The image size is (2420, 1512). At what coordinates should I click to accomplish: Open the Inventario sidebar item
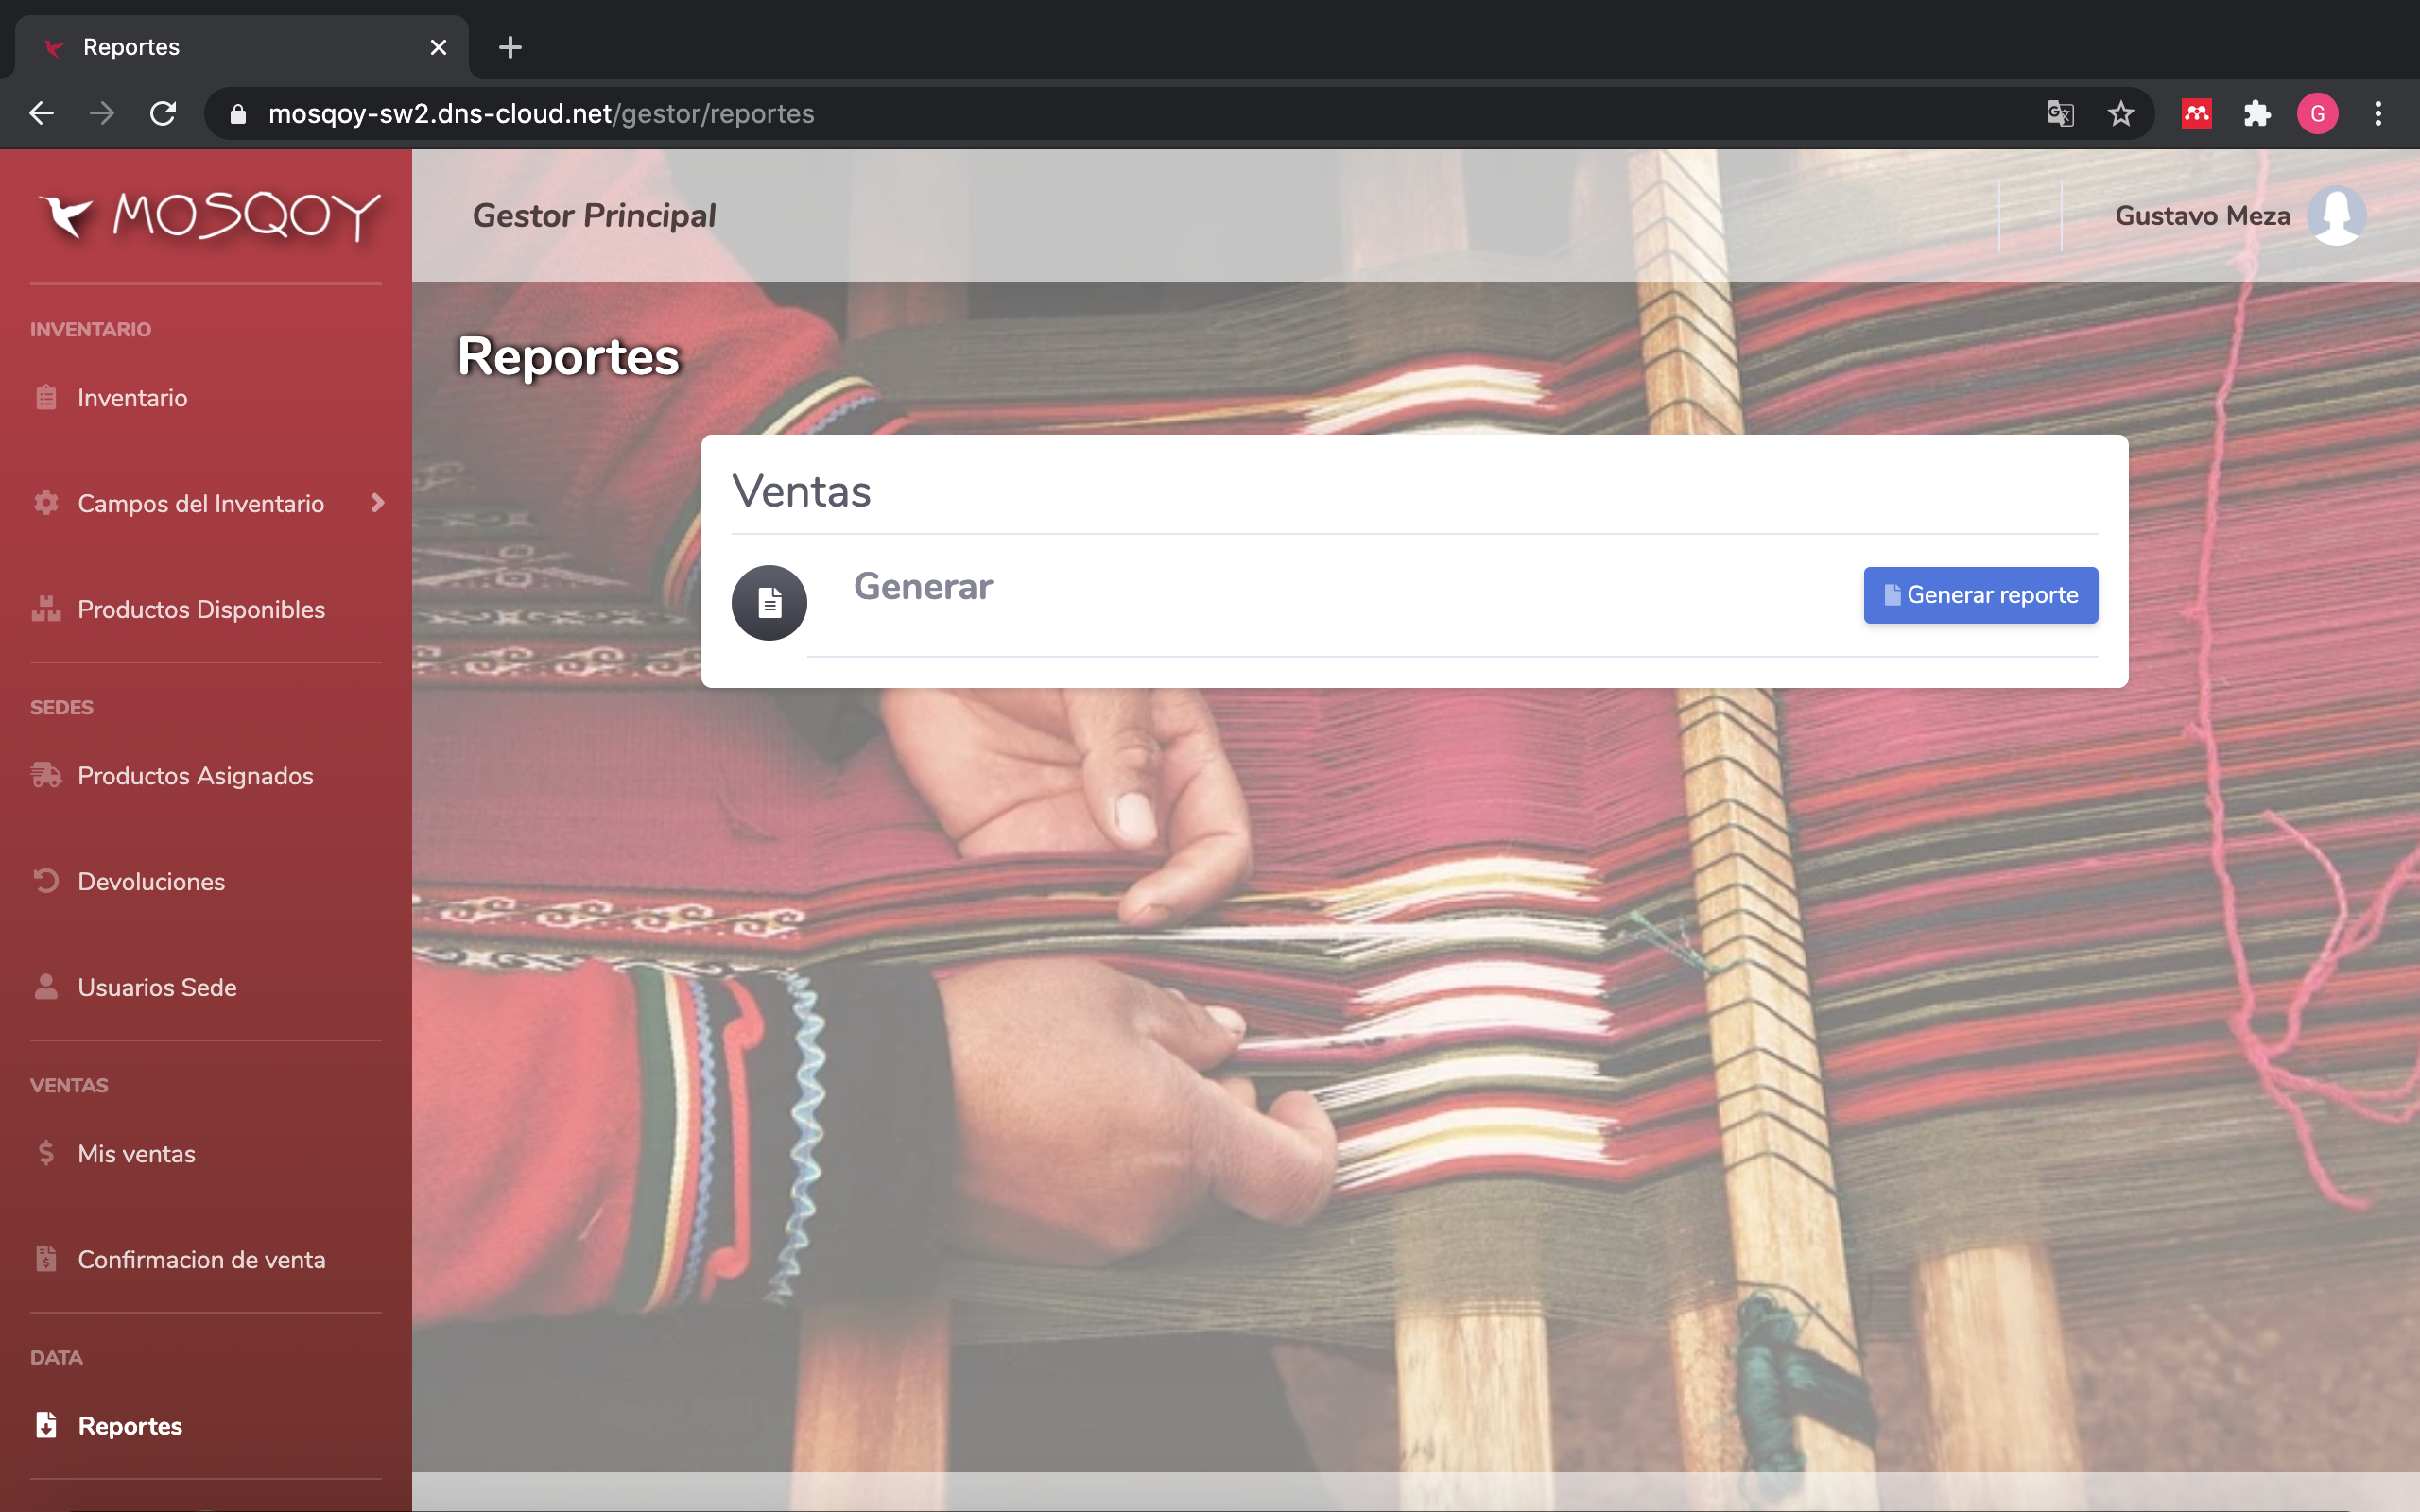coord(132,398)
